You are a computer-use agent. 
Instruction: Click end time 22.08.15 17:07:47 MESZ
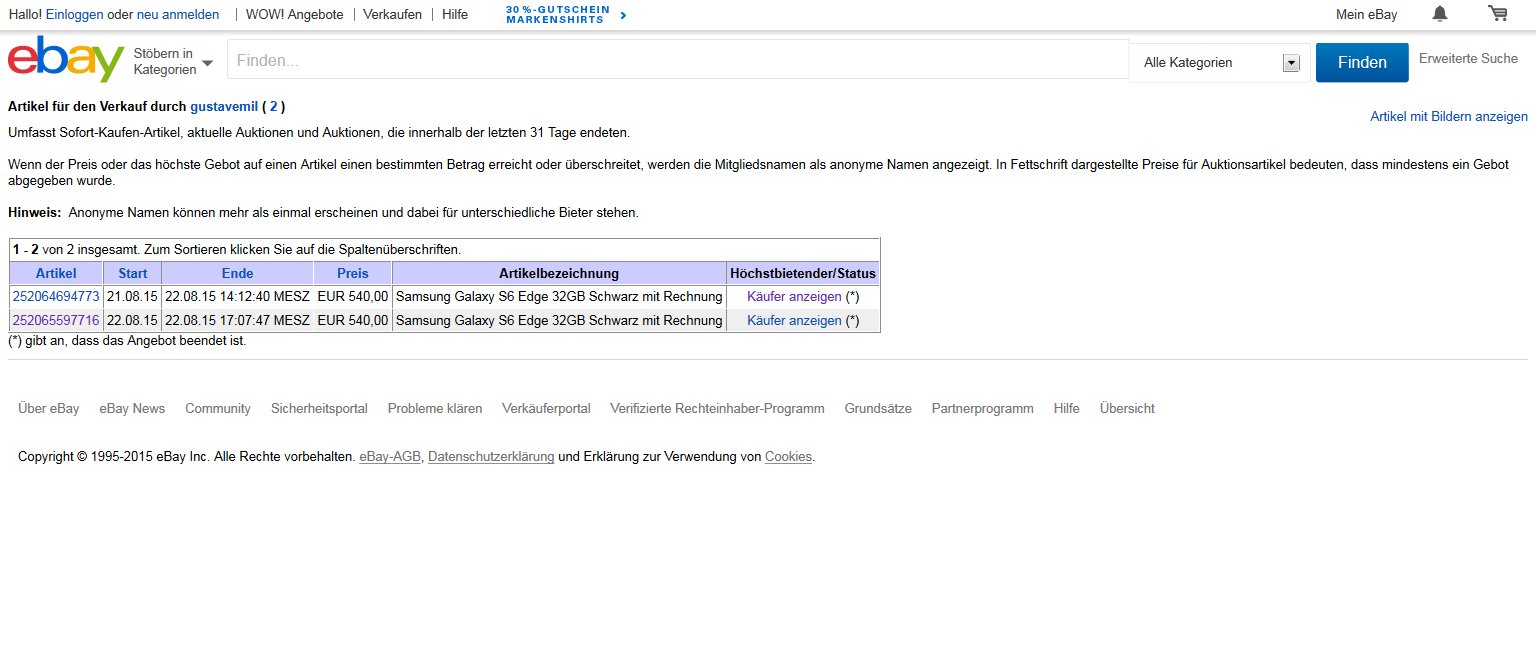(x=237, y=321)
